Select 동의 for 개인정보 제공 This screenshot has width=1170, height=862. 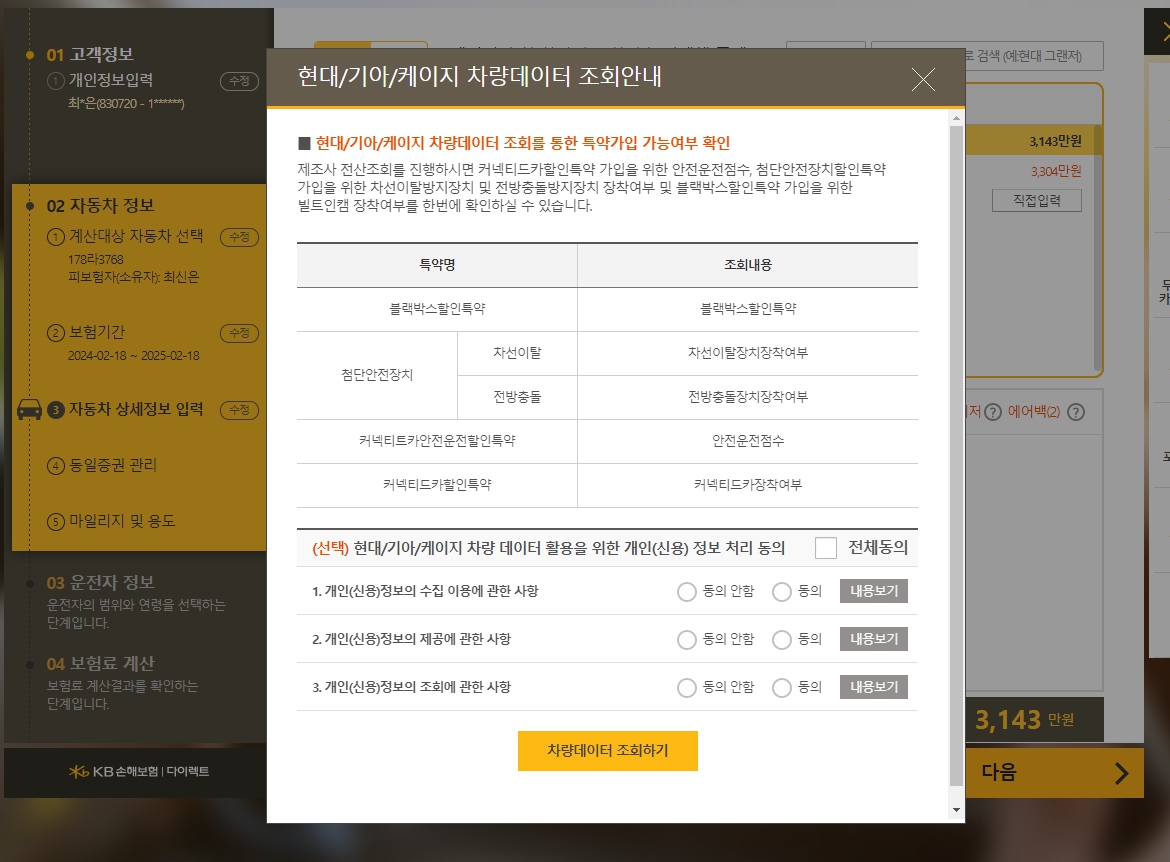click(781, 640)
